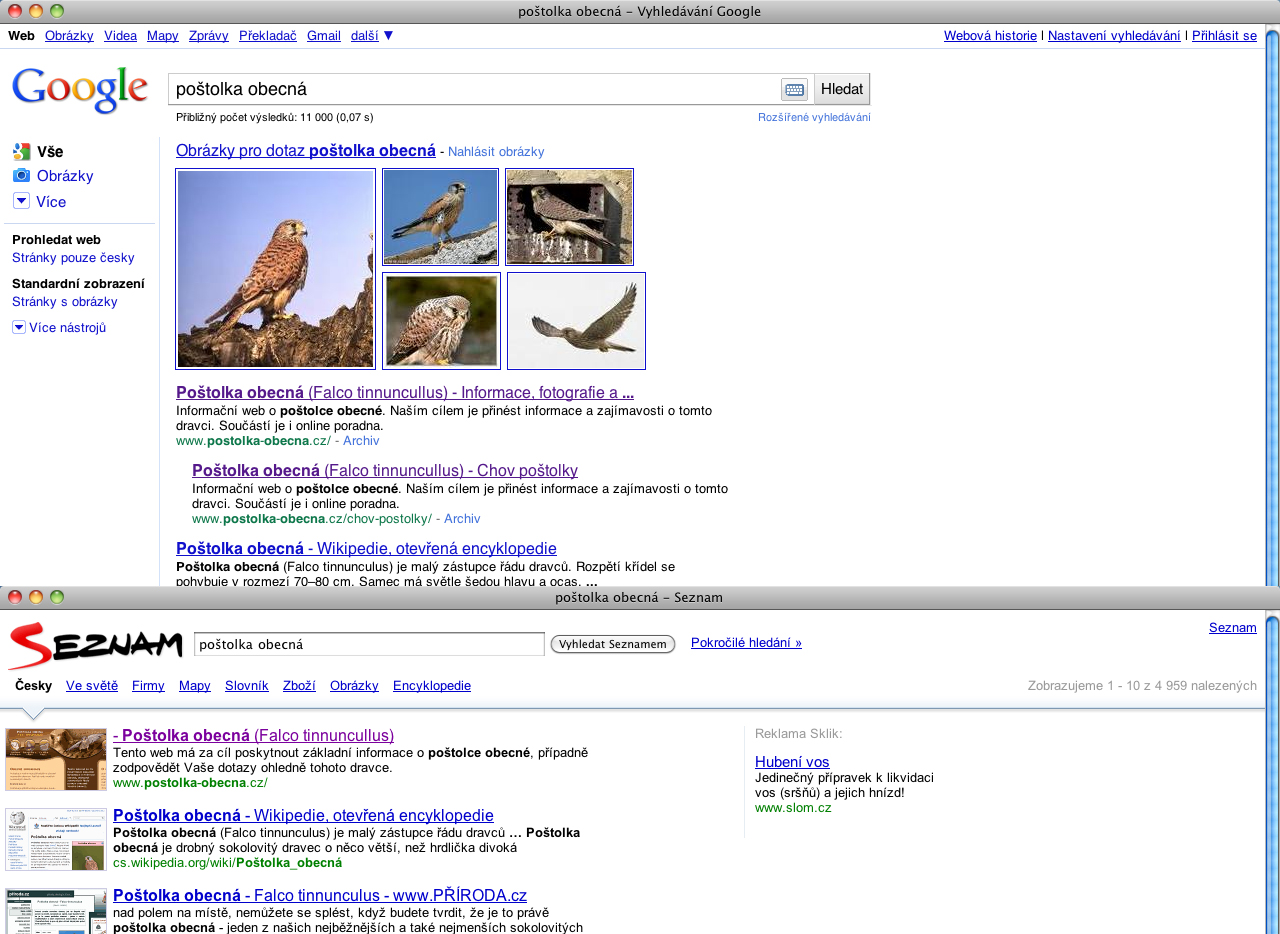Click www.slom.cz ad URL
1280x934 pixels.
(793, 807)
